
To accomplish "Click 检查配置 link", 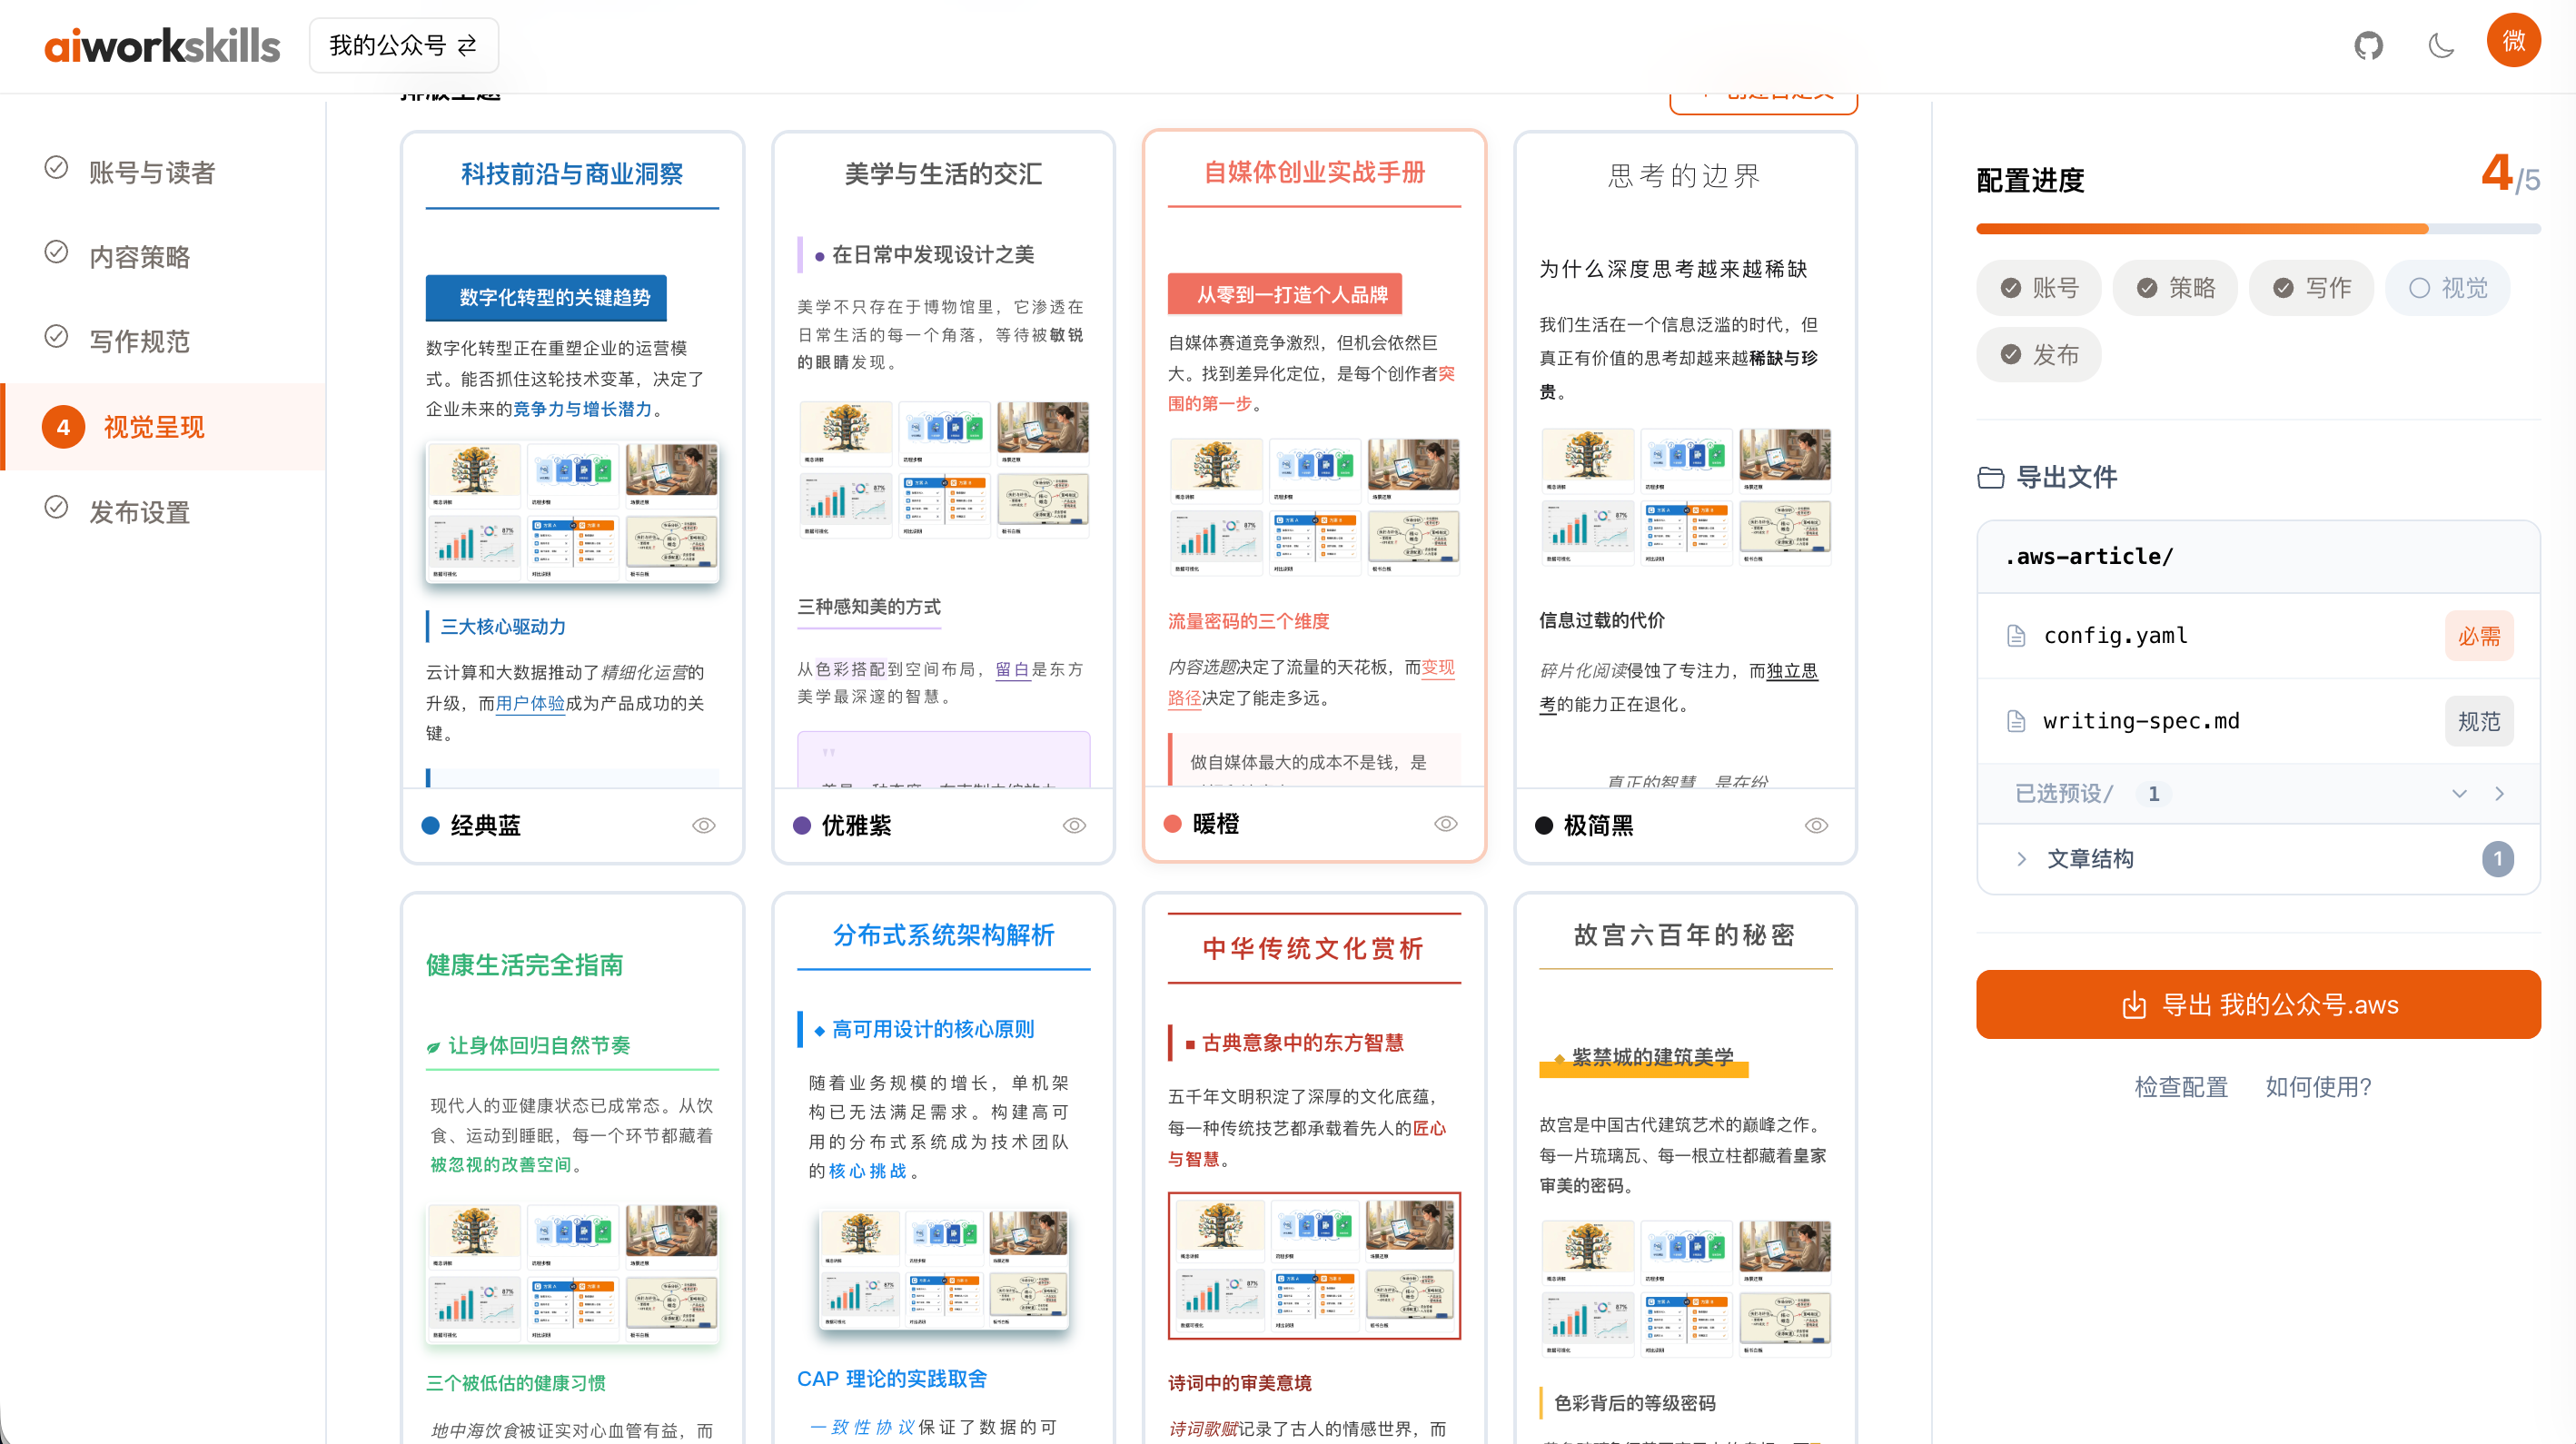I will (x=2181, y=1087).
